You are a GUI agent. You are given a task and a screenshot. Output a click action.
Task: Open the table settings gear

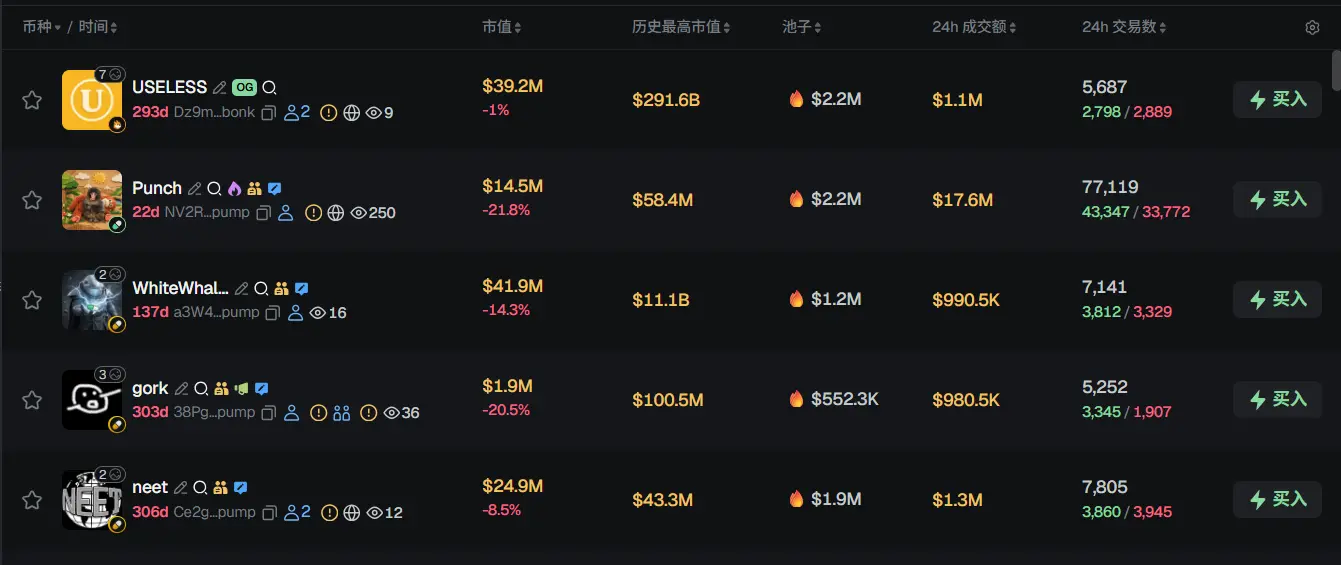point(1313,28)
